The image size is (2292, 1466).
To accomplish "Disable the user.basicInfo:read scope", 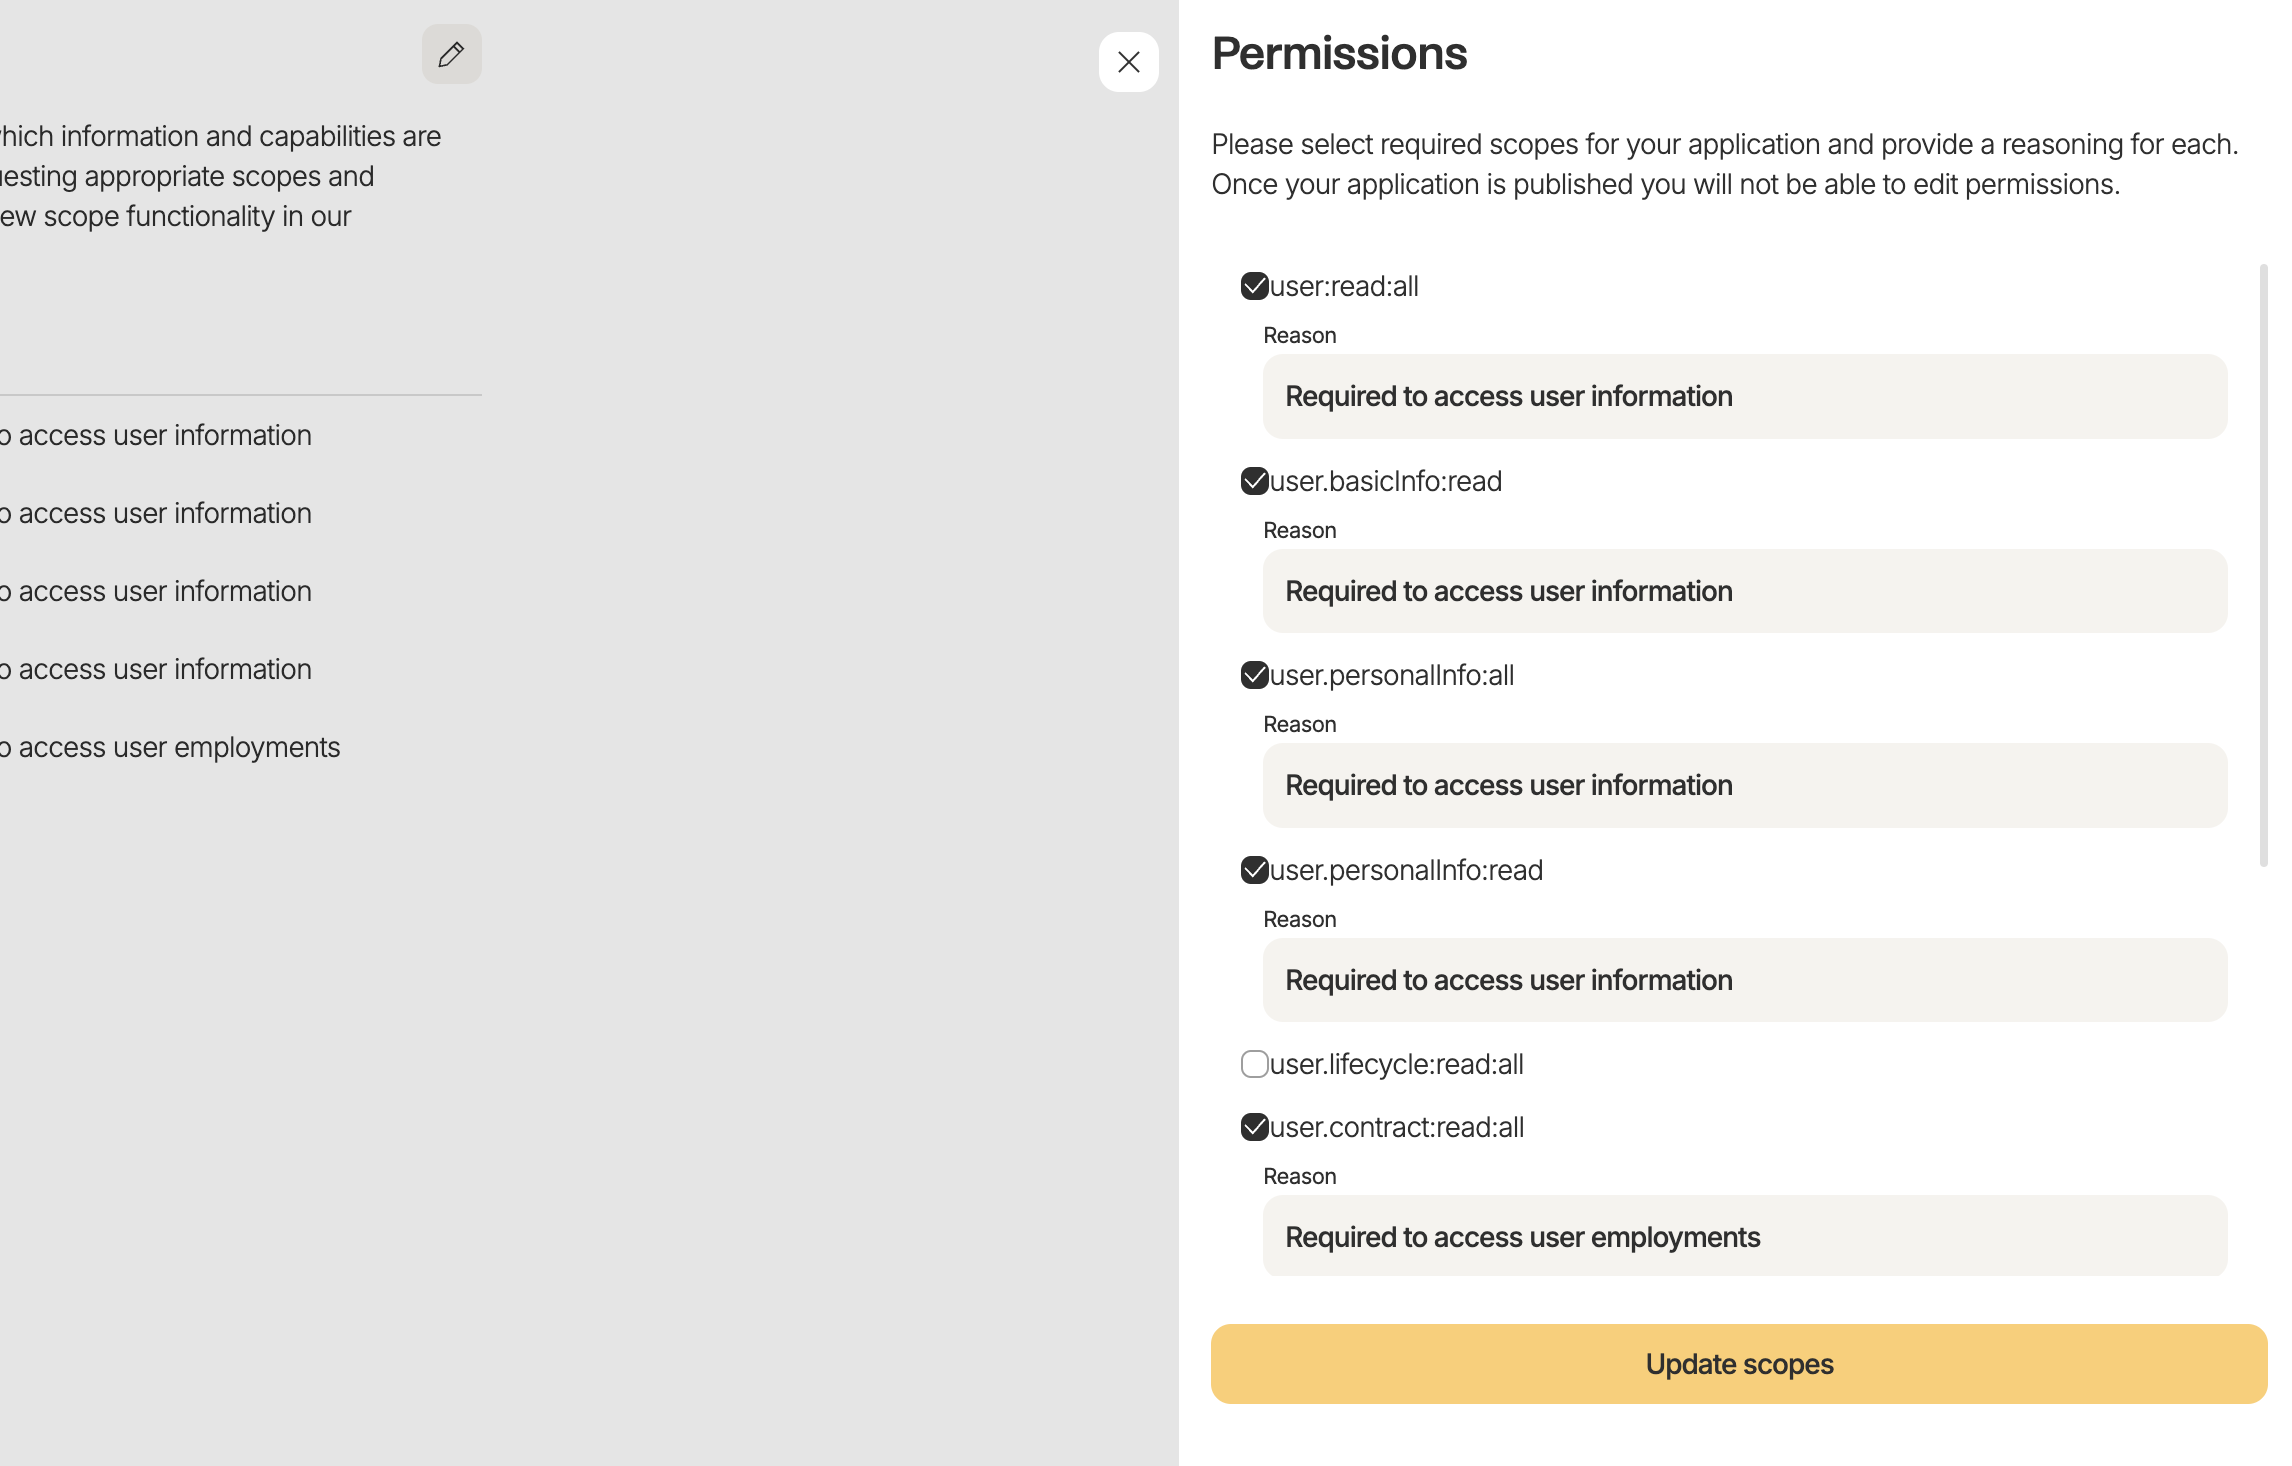I will tap(1255, 481).
